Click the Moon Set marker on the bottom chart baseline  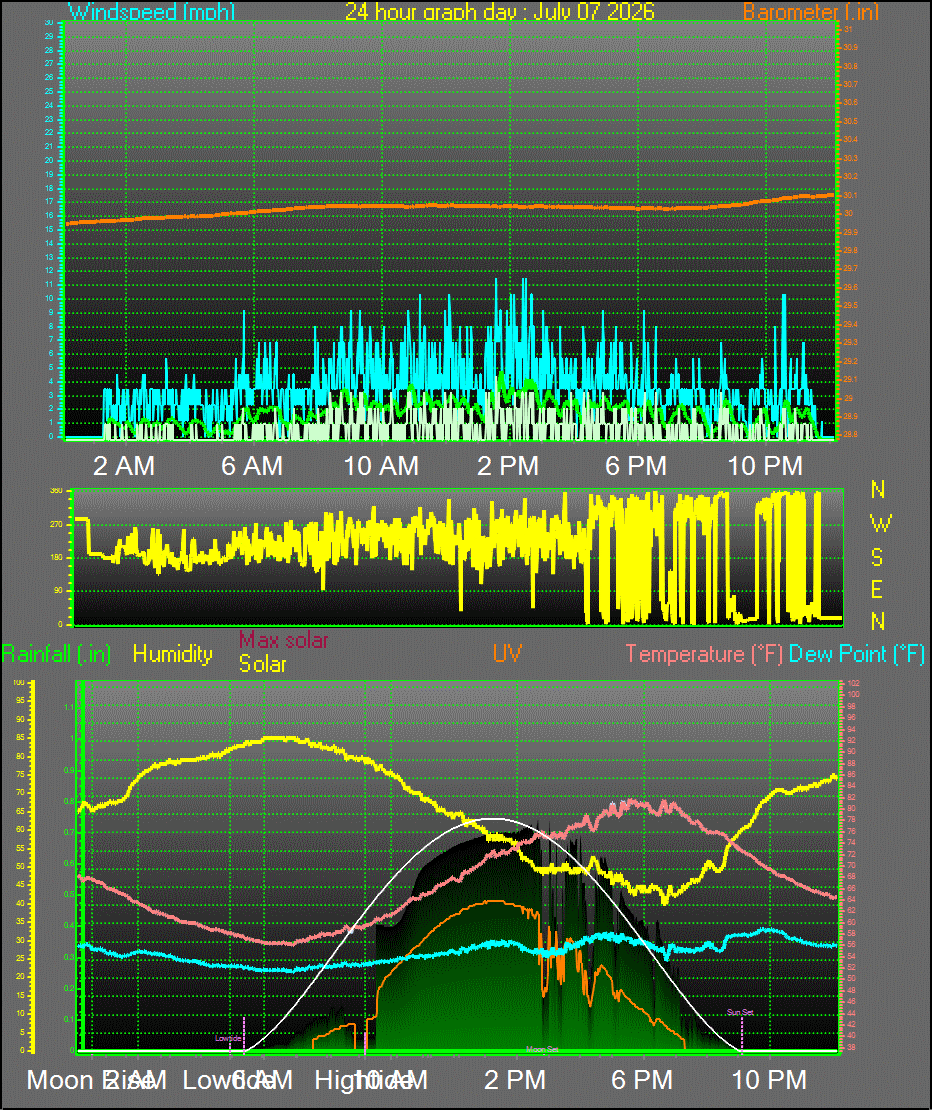tap(543, 1049)
